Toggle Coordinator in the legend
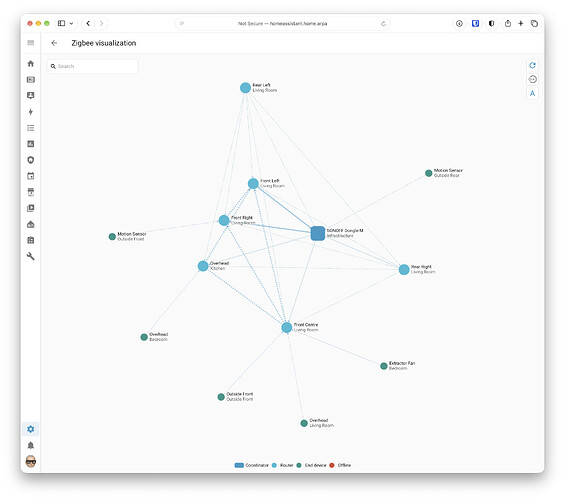Screen dimensions: 564x500 click(x=251, y=465)
